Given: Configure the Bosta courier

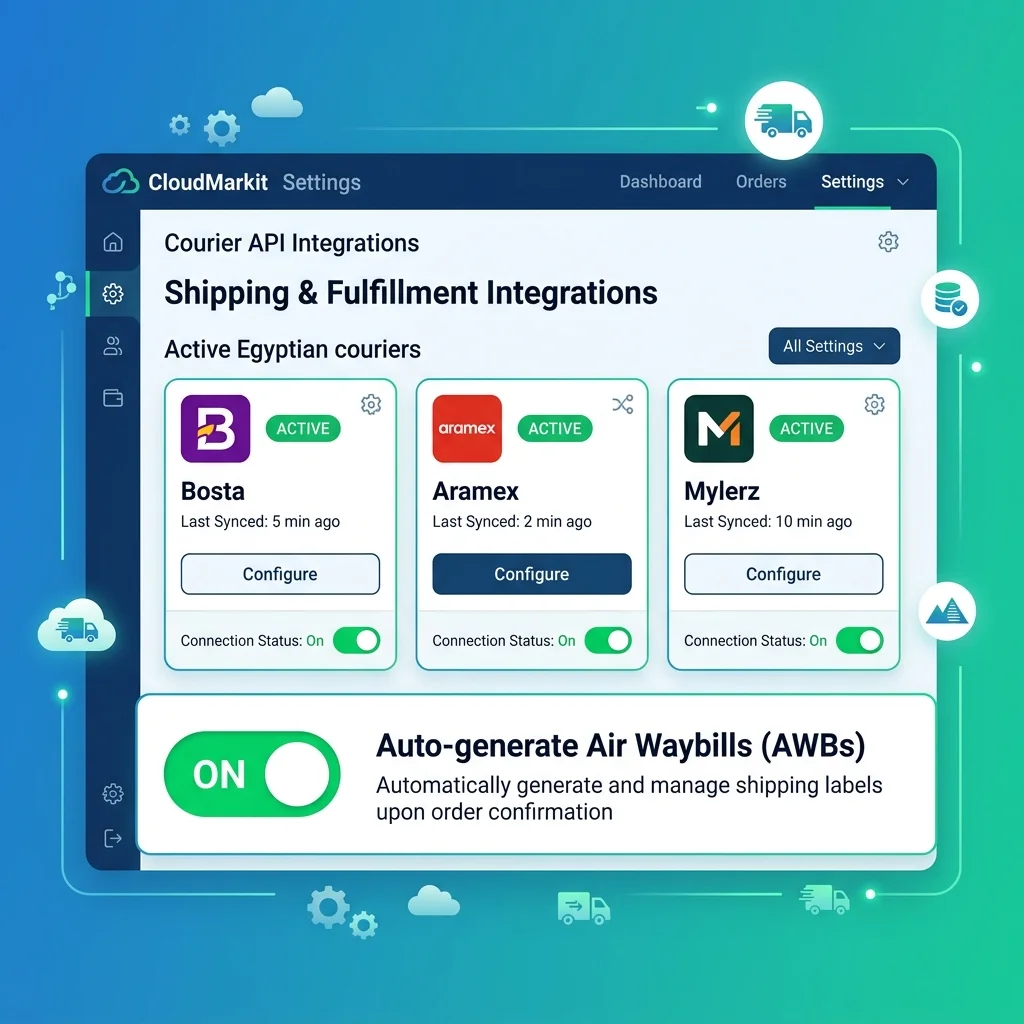Looking at the screenshot, I should pos(280,574).
